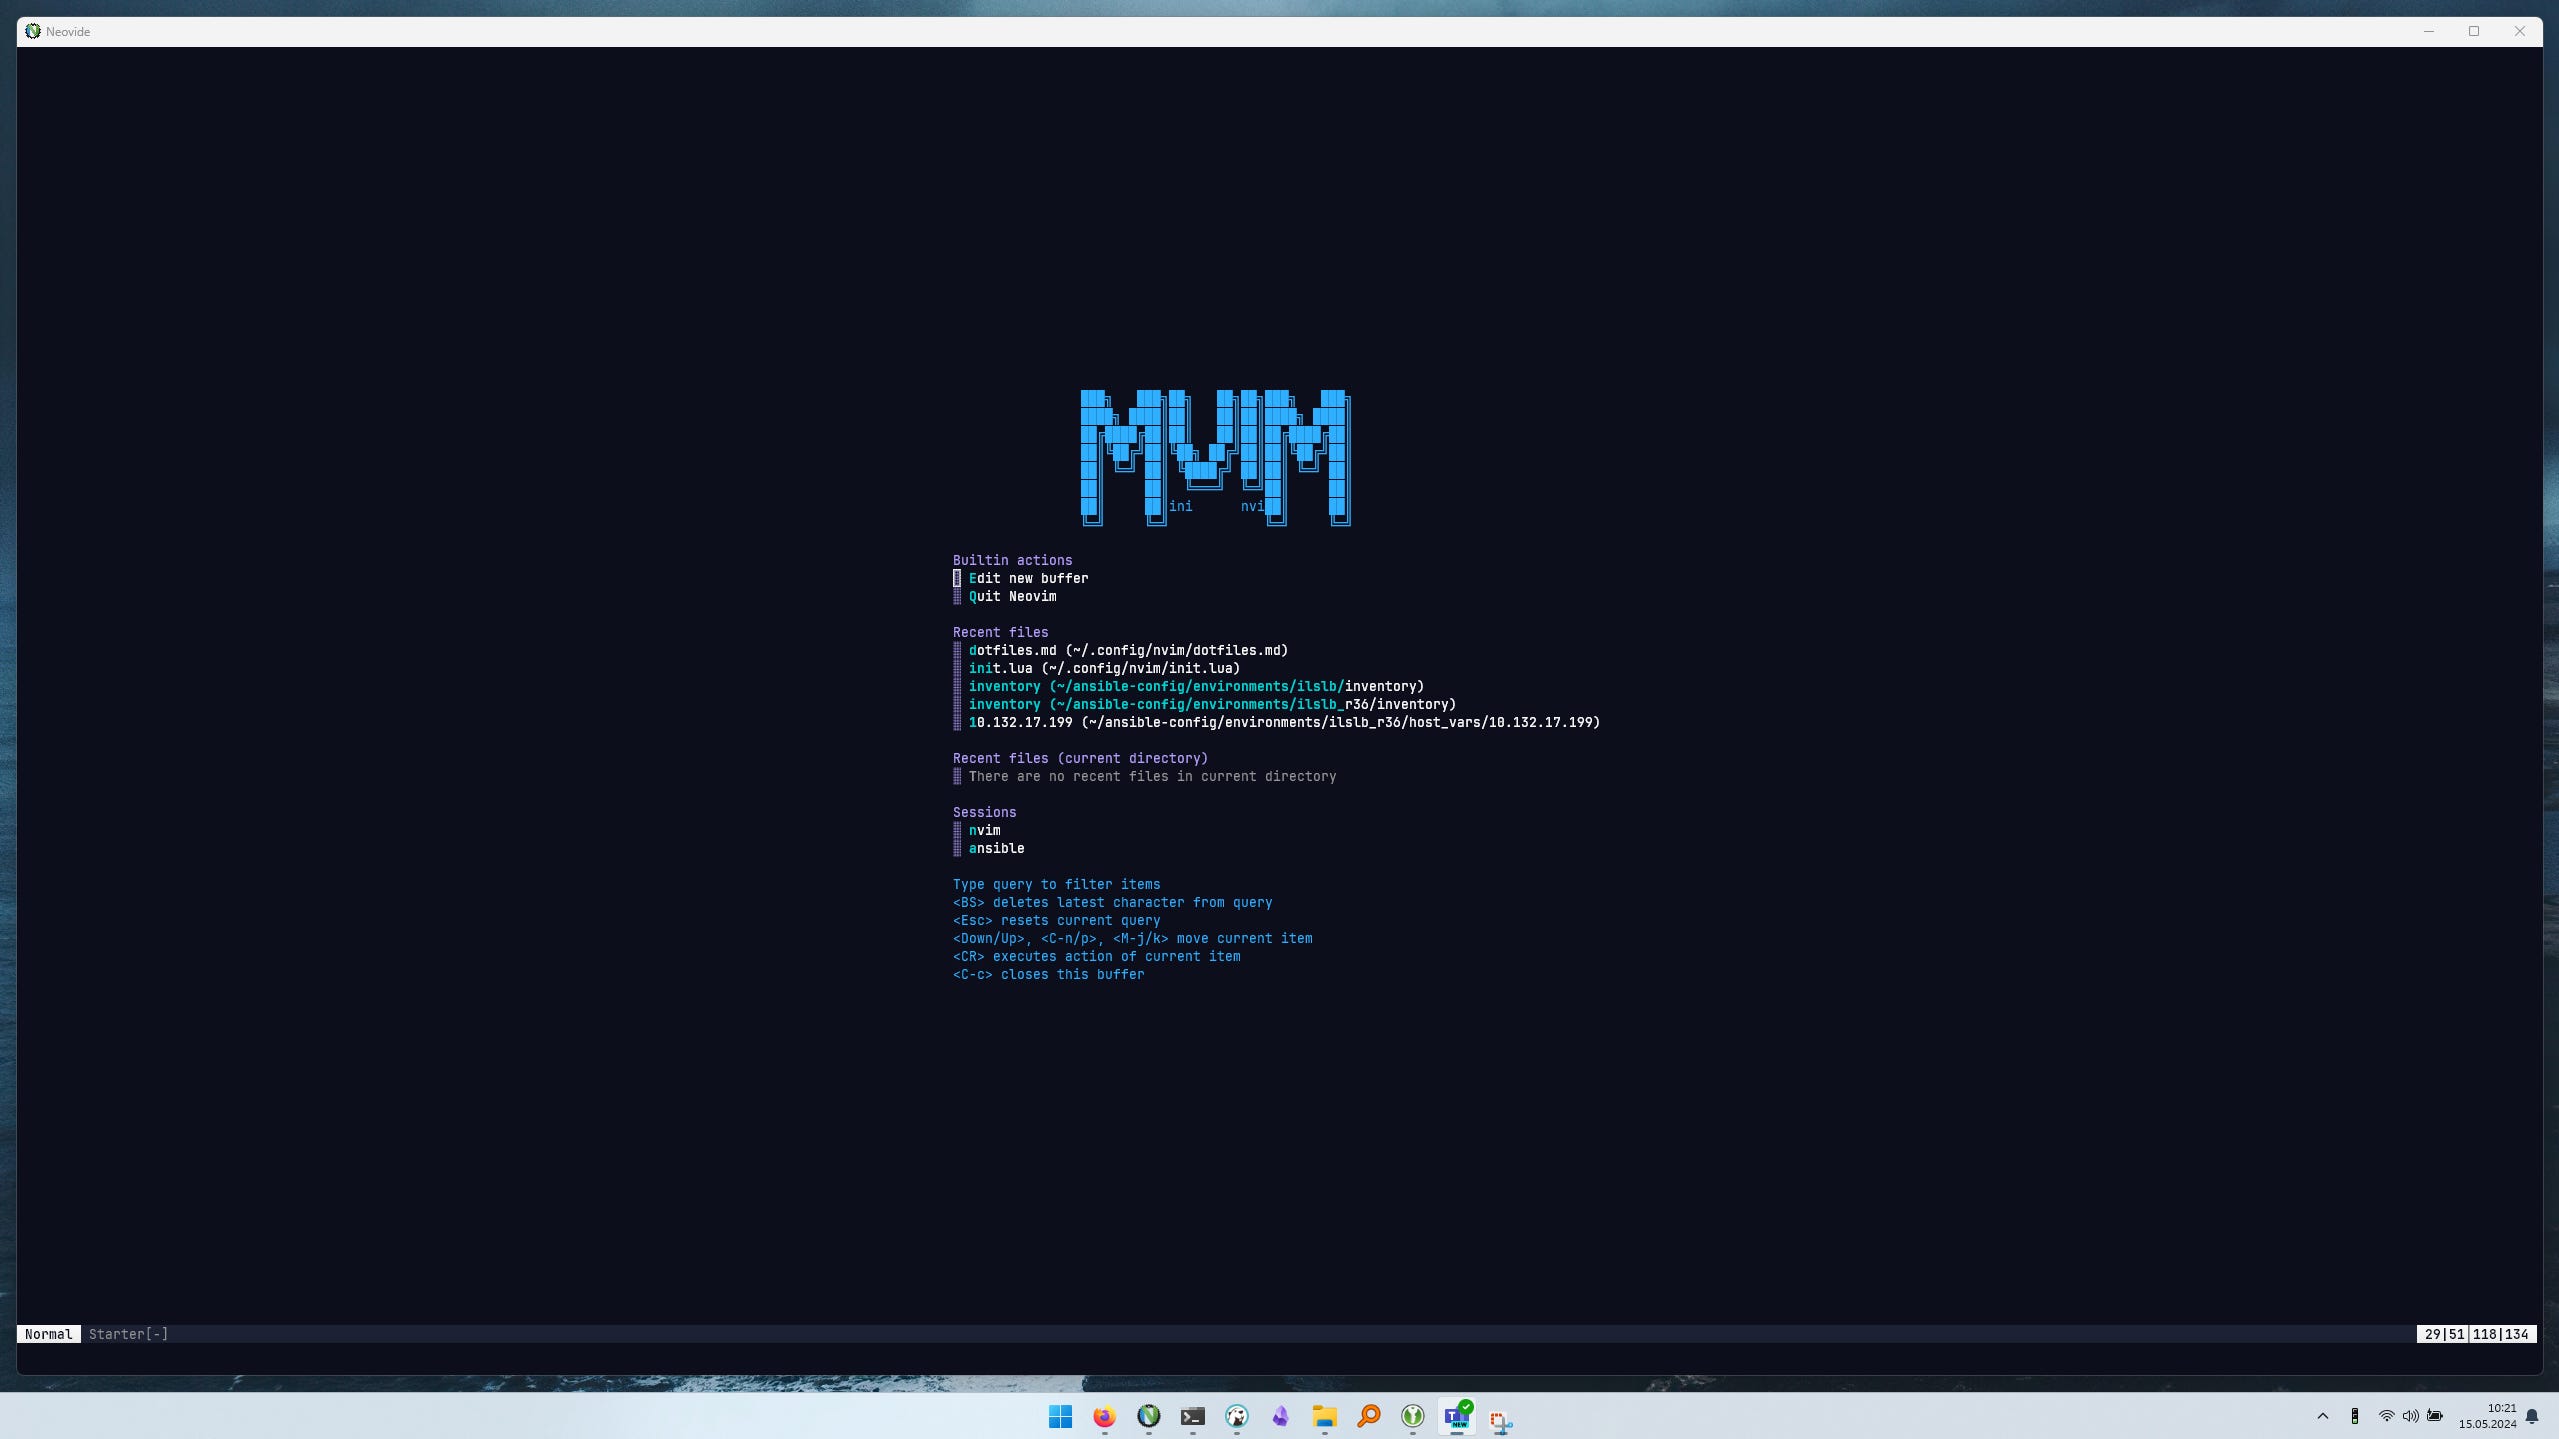Image resolution: width=2559 pixels, height=1439 pixels.
Task: Click the "Builtin actions" section header
Action: pyautogui.click(x=1012, y=560)
